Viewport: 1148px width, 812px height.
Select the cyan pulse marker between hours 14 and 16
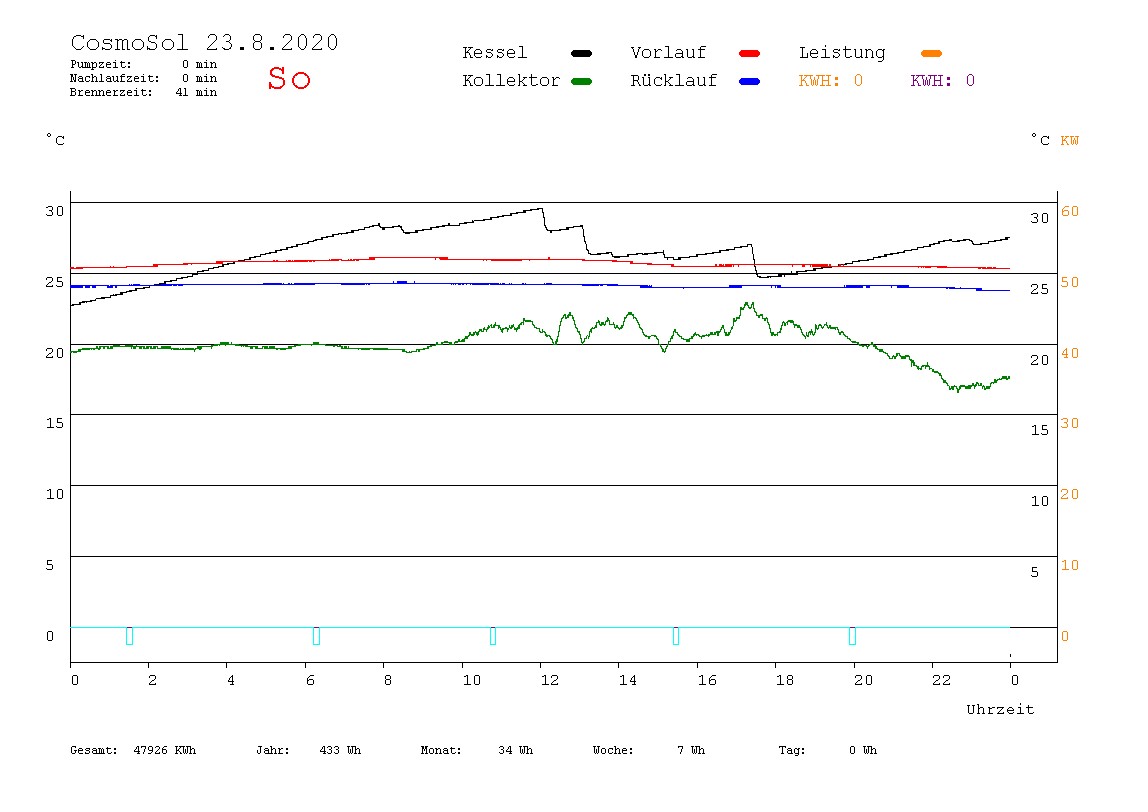[x=676, y=636]
